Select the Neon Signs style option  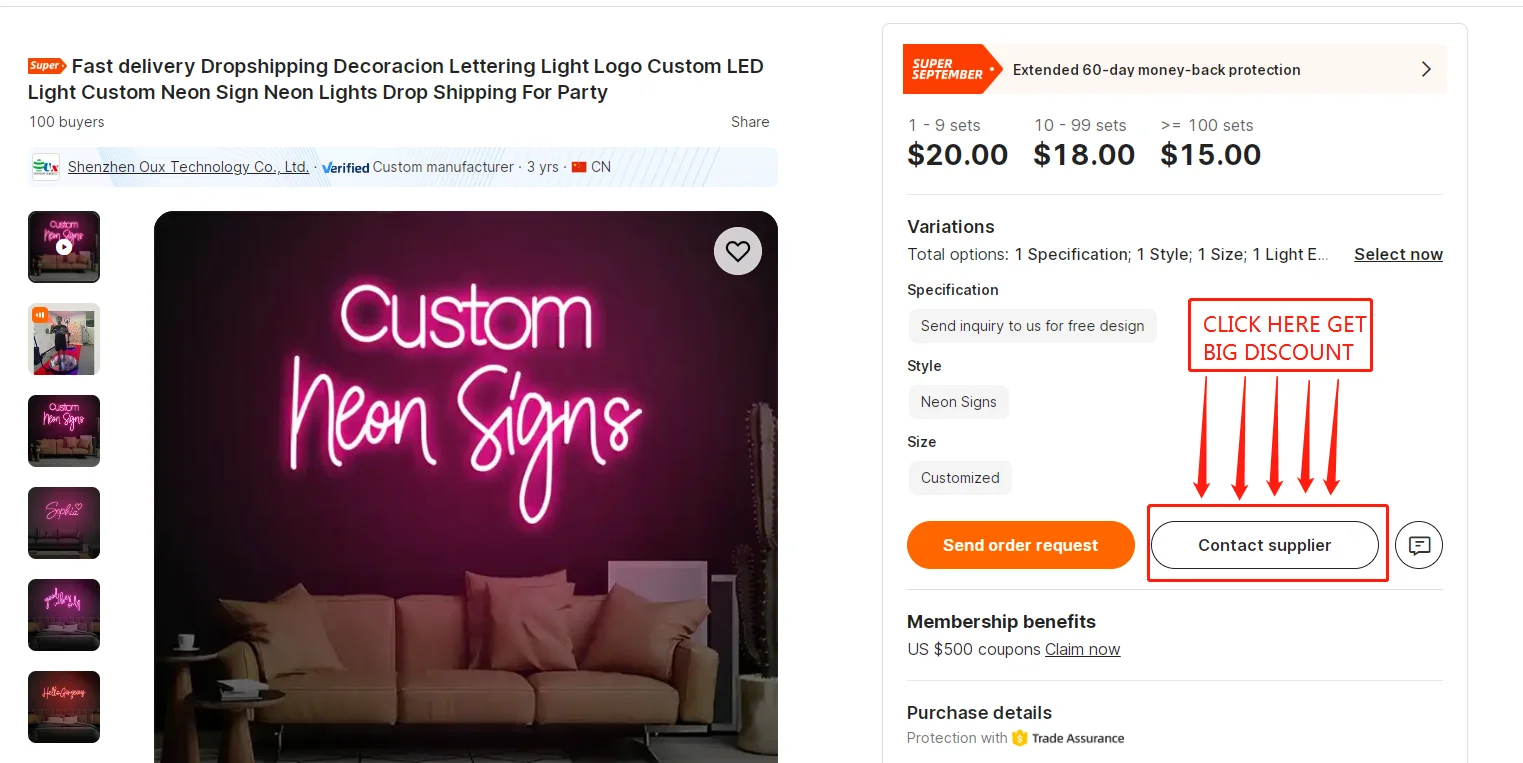[x=958, y=402]
